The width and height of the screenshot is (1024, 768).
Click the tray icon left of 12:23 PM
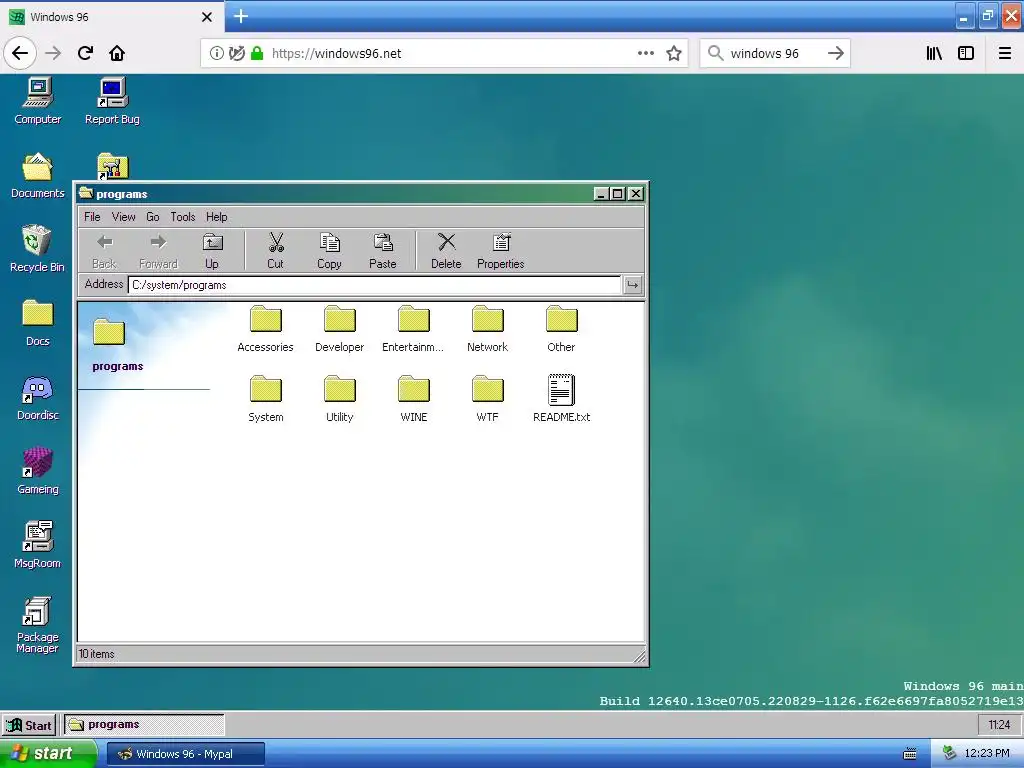tap(950, 754)
